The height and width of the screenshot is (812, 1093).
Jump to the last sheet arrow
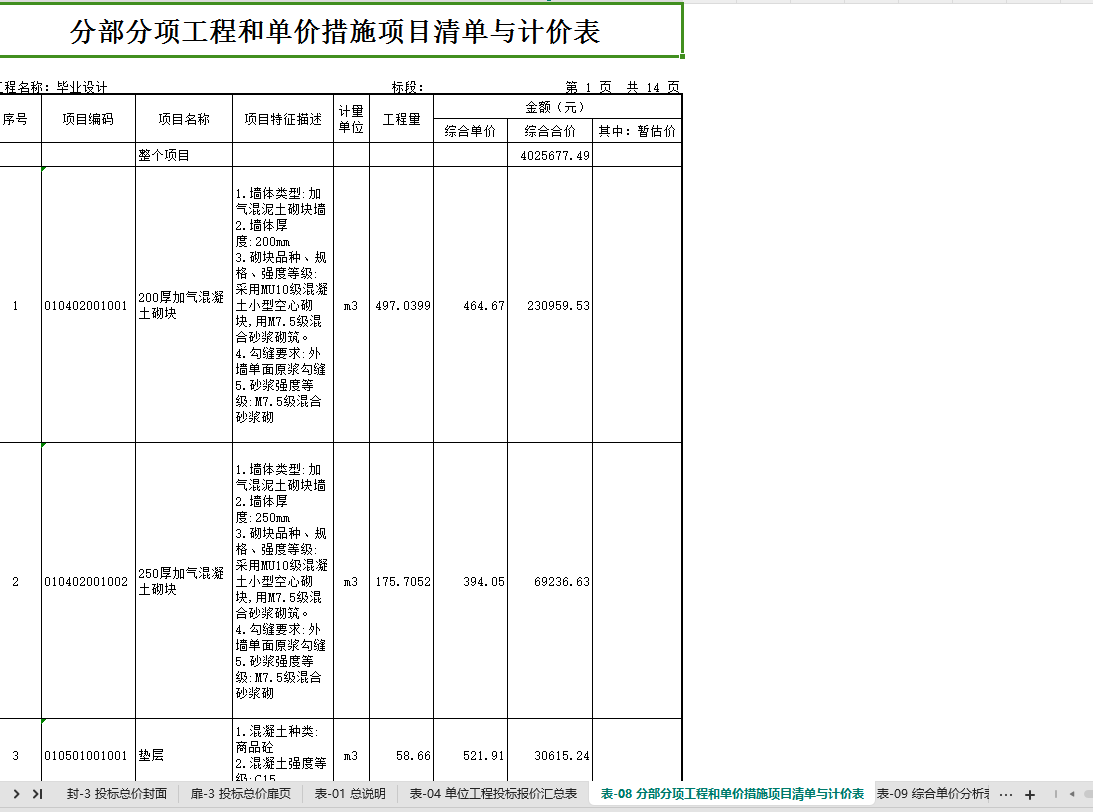click(x=38, y=794)
